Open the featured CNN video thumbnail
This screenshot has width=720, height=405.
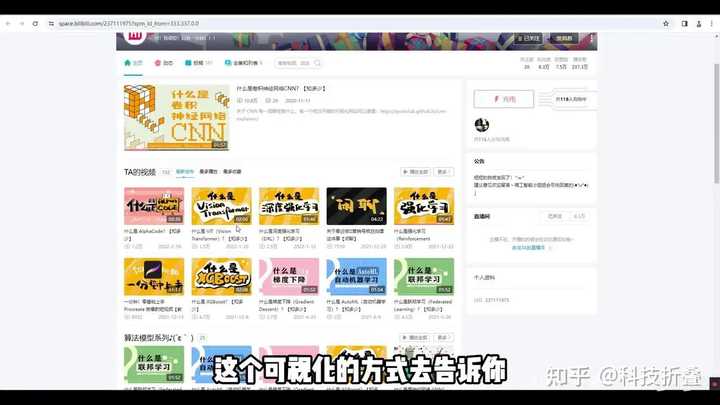(x=176, y=118)
